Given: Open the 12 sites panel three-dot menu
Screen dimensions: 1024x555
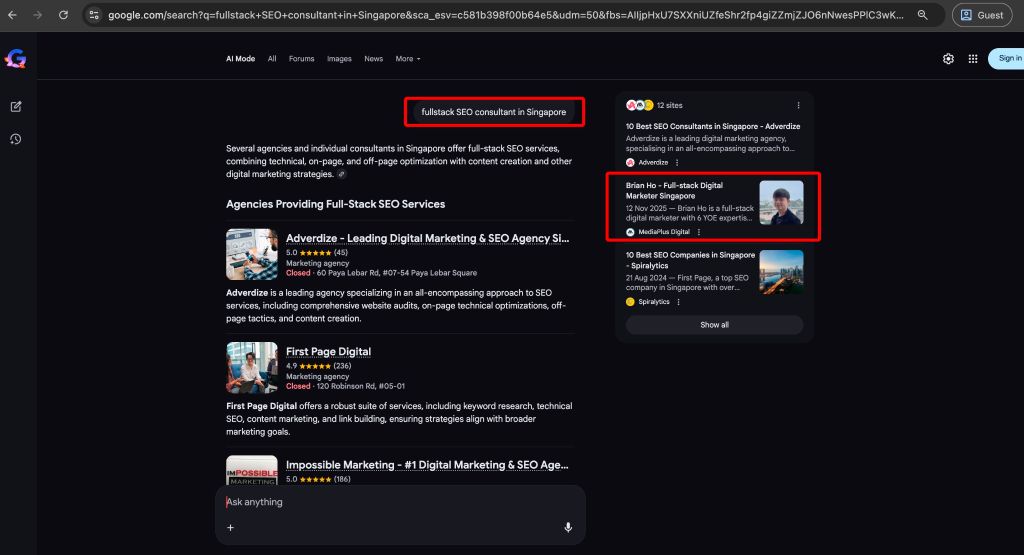Looking at the screenshot, I should click(x=798, y=105).
